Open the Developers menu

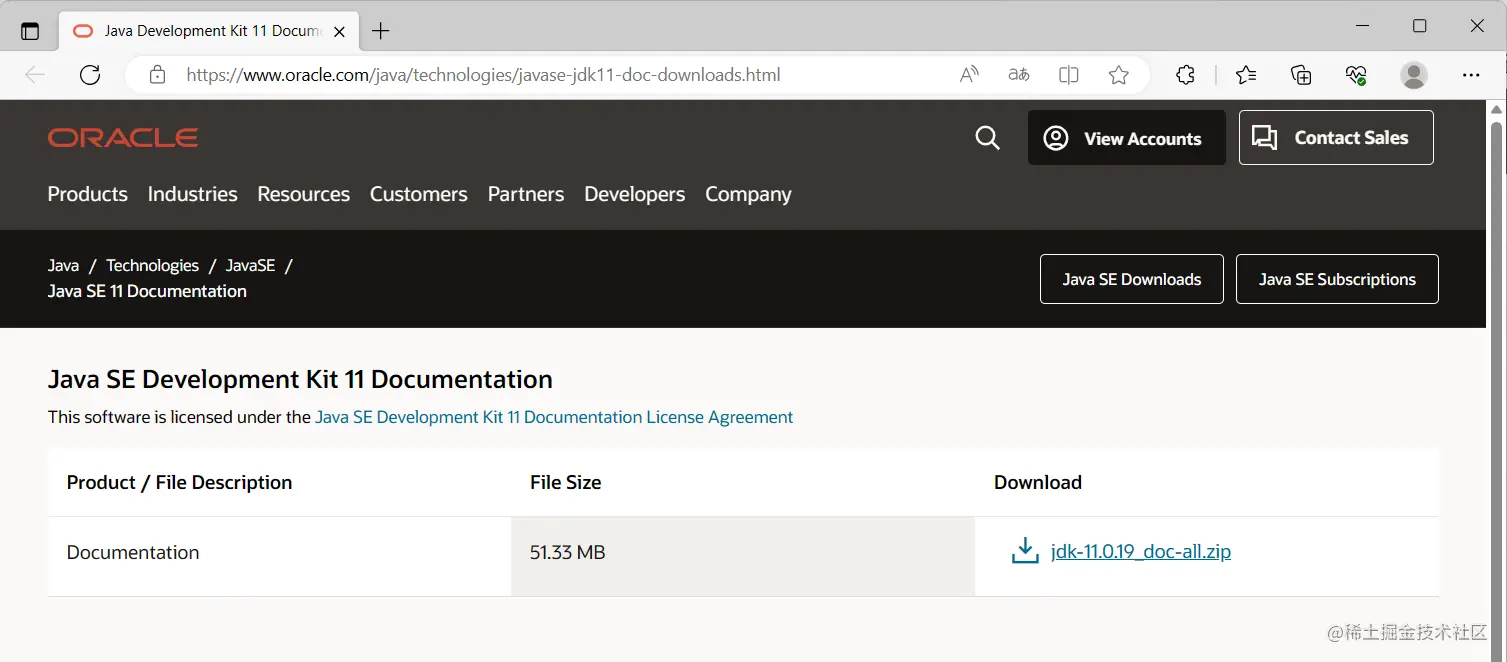click(x=635, y=194)
